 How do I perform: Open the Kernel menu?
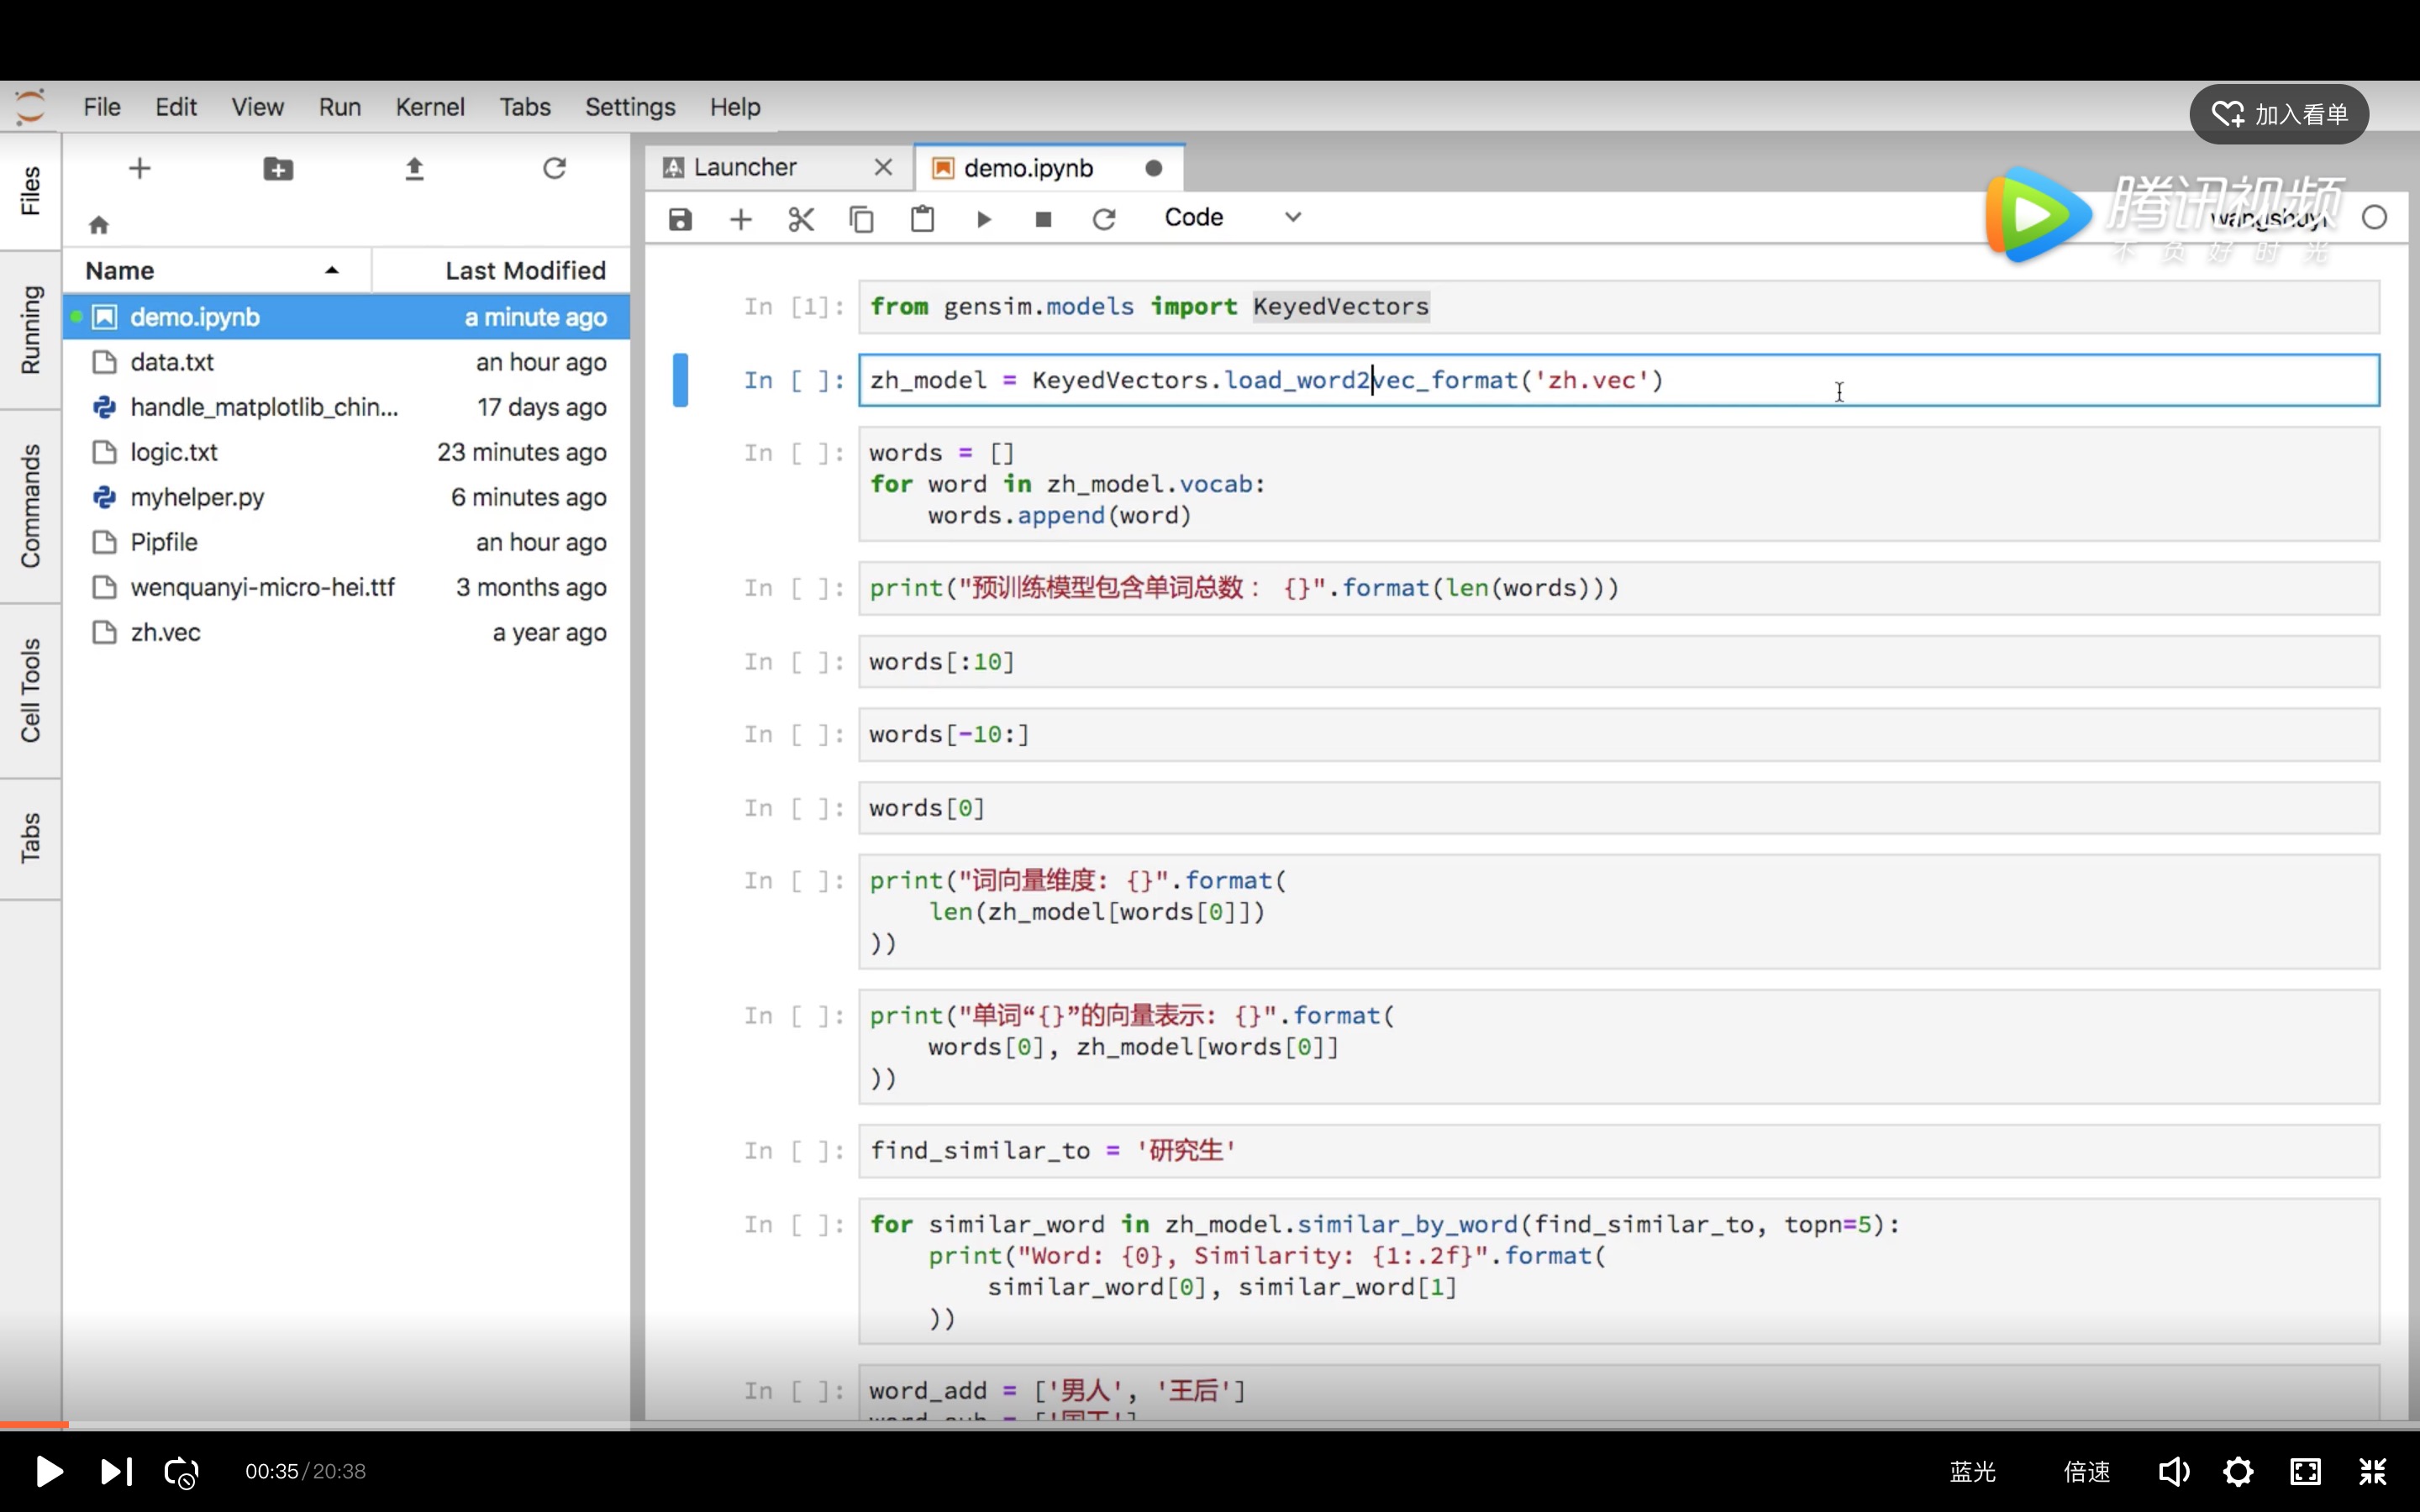click(x=429, y=107)
